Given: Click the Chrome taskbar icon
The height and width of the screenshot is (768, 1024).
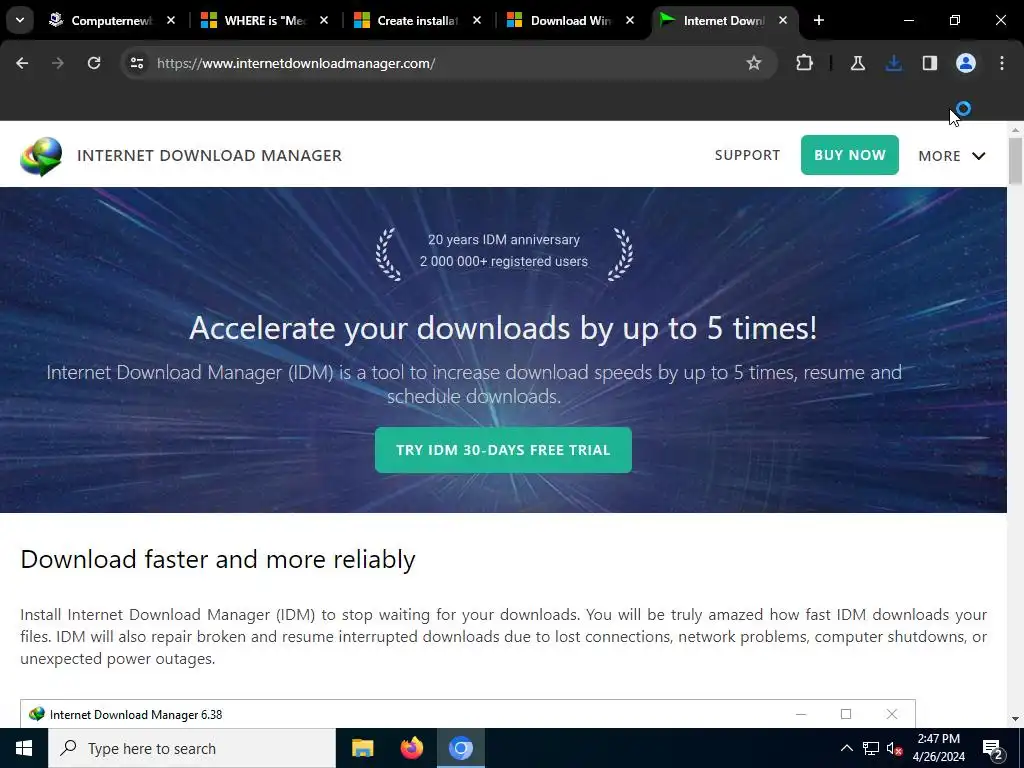Looking at the screenshot, I should pos(460,748).
